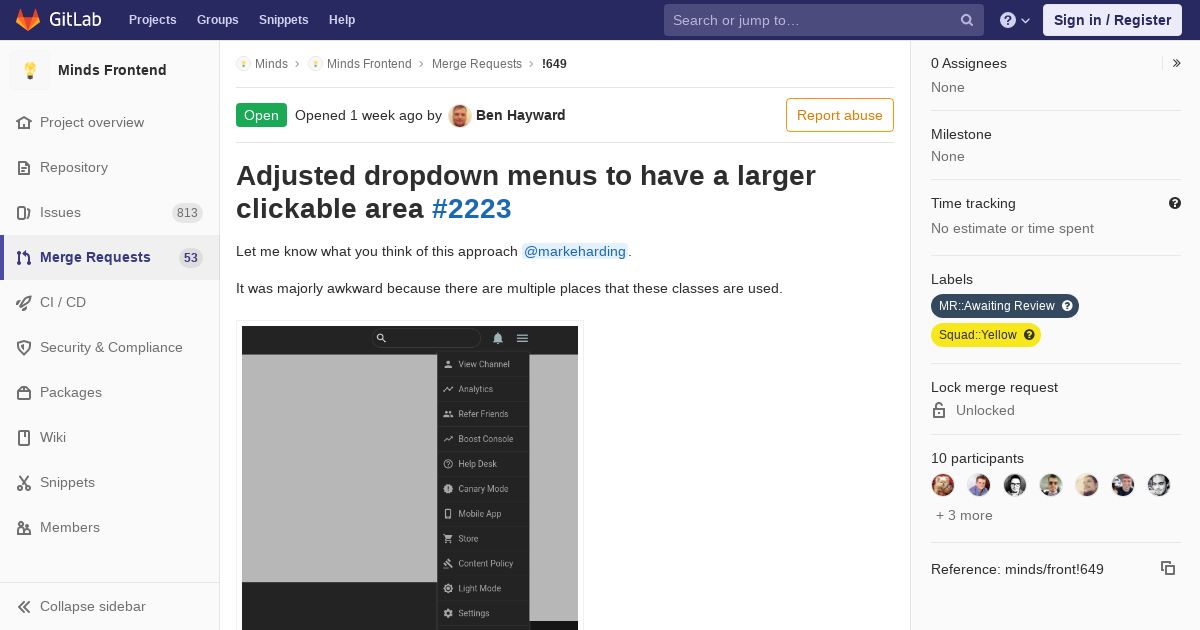
Task: Click the CI / CD rocket icon
Action: (24, 302)
